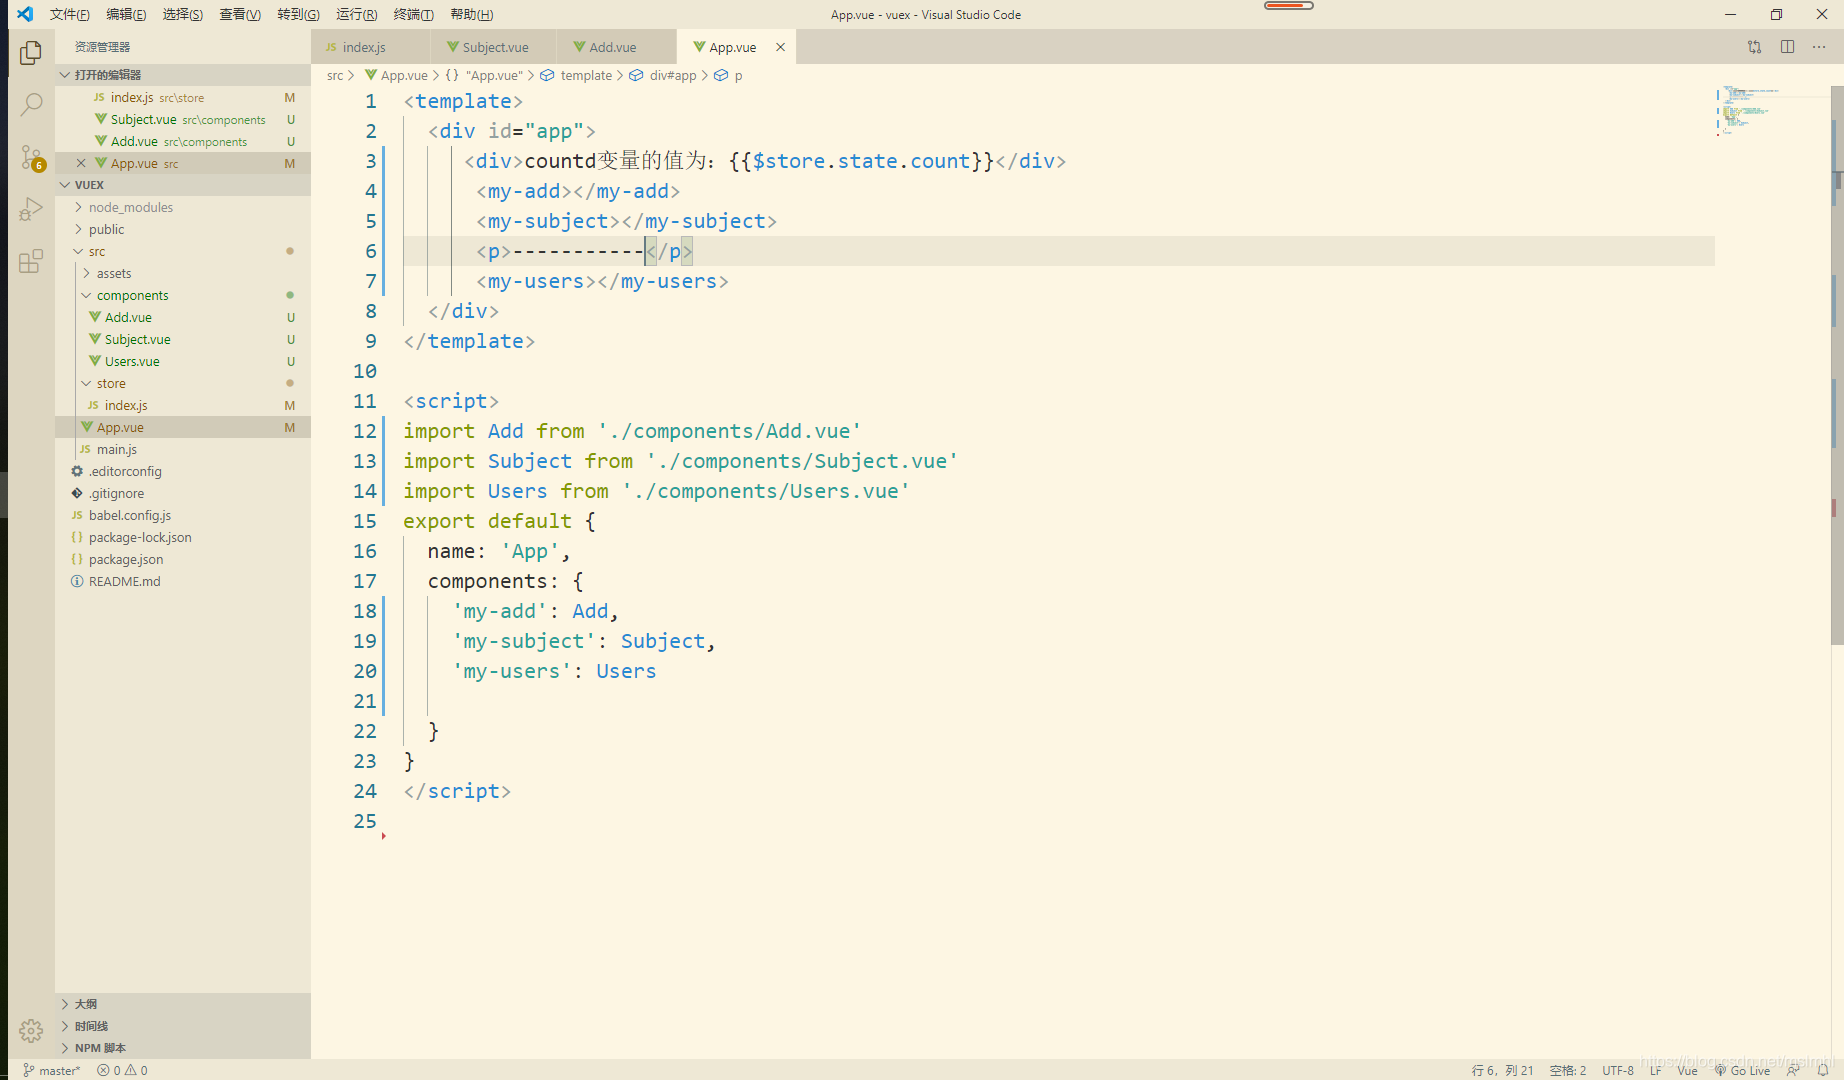This screenshot has width=1844, height=1080.
Task: Select Subject.vue in open editors list
Action: point(183,119)
